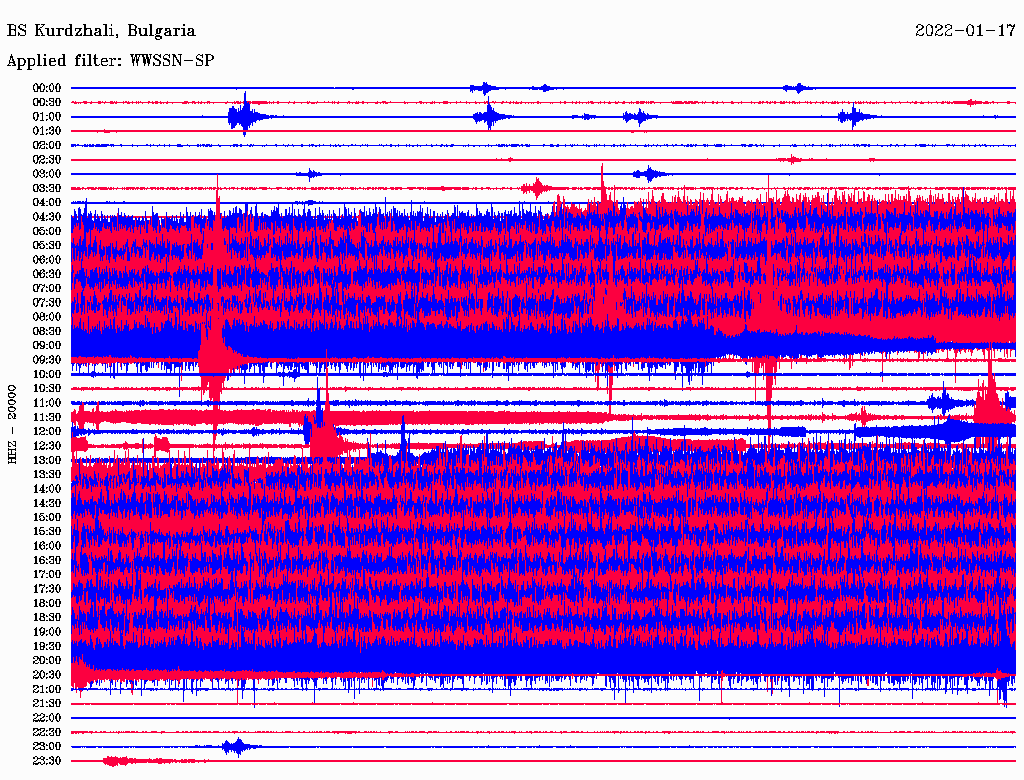
Task: Click the station title BS Kurdzhali, Bulgaria
Action: click(x=101, y=31)
